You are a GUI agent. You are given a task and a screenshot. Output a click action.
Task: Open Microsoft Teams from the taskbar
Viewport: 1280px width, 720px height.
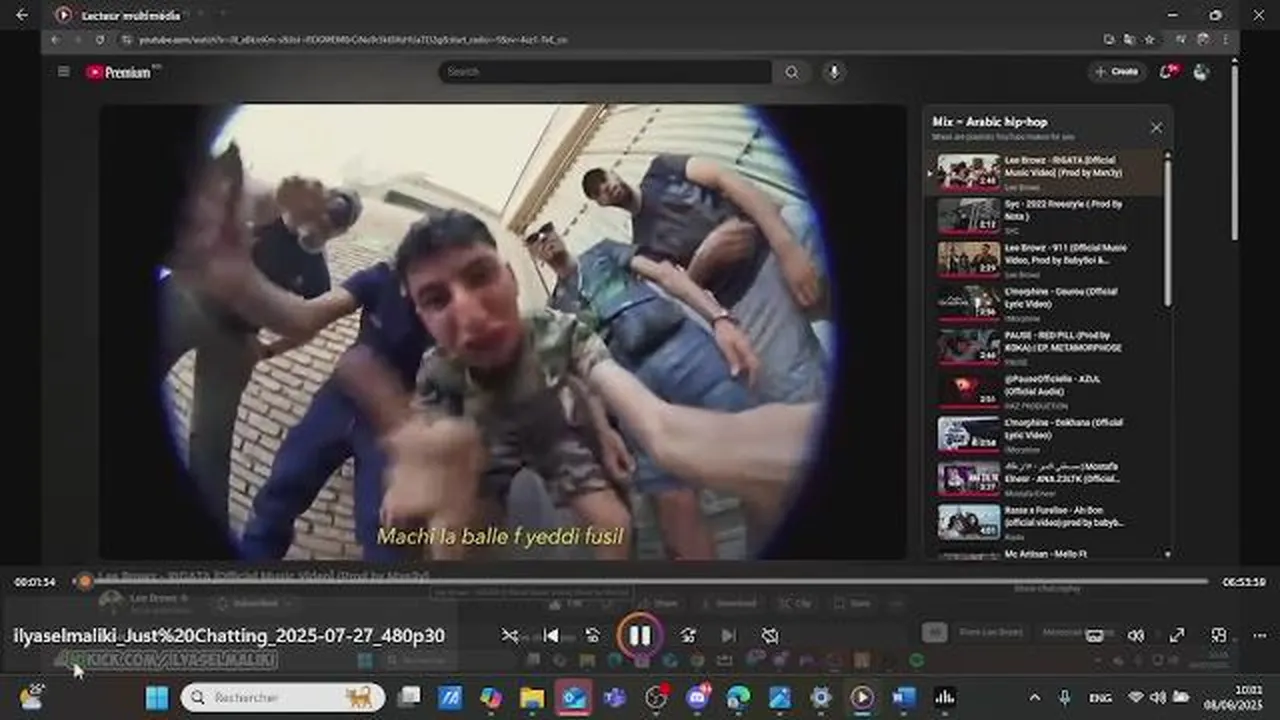click(x=615, y=697)
